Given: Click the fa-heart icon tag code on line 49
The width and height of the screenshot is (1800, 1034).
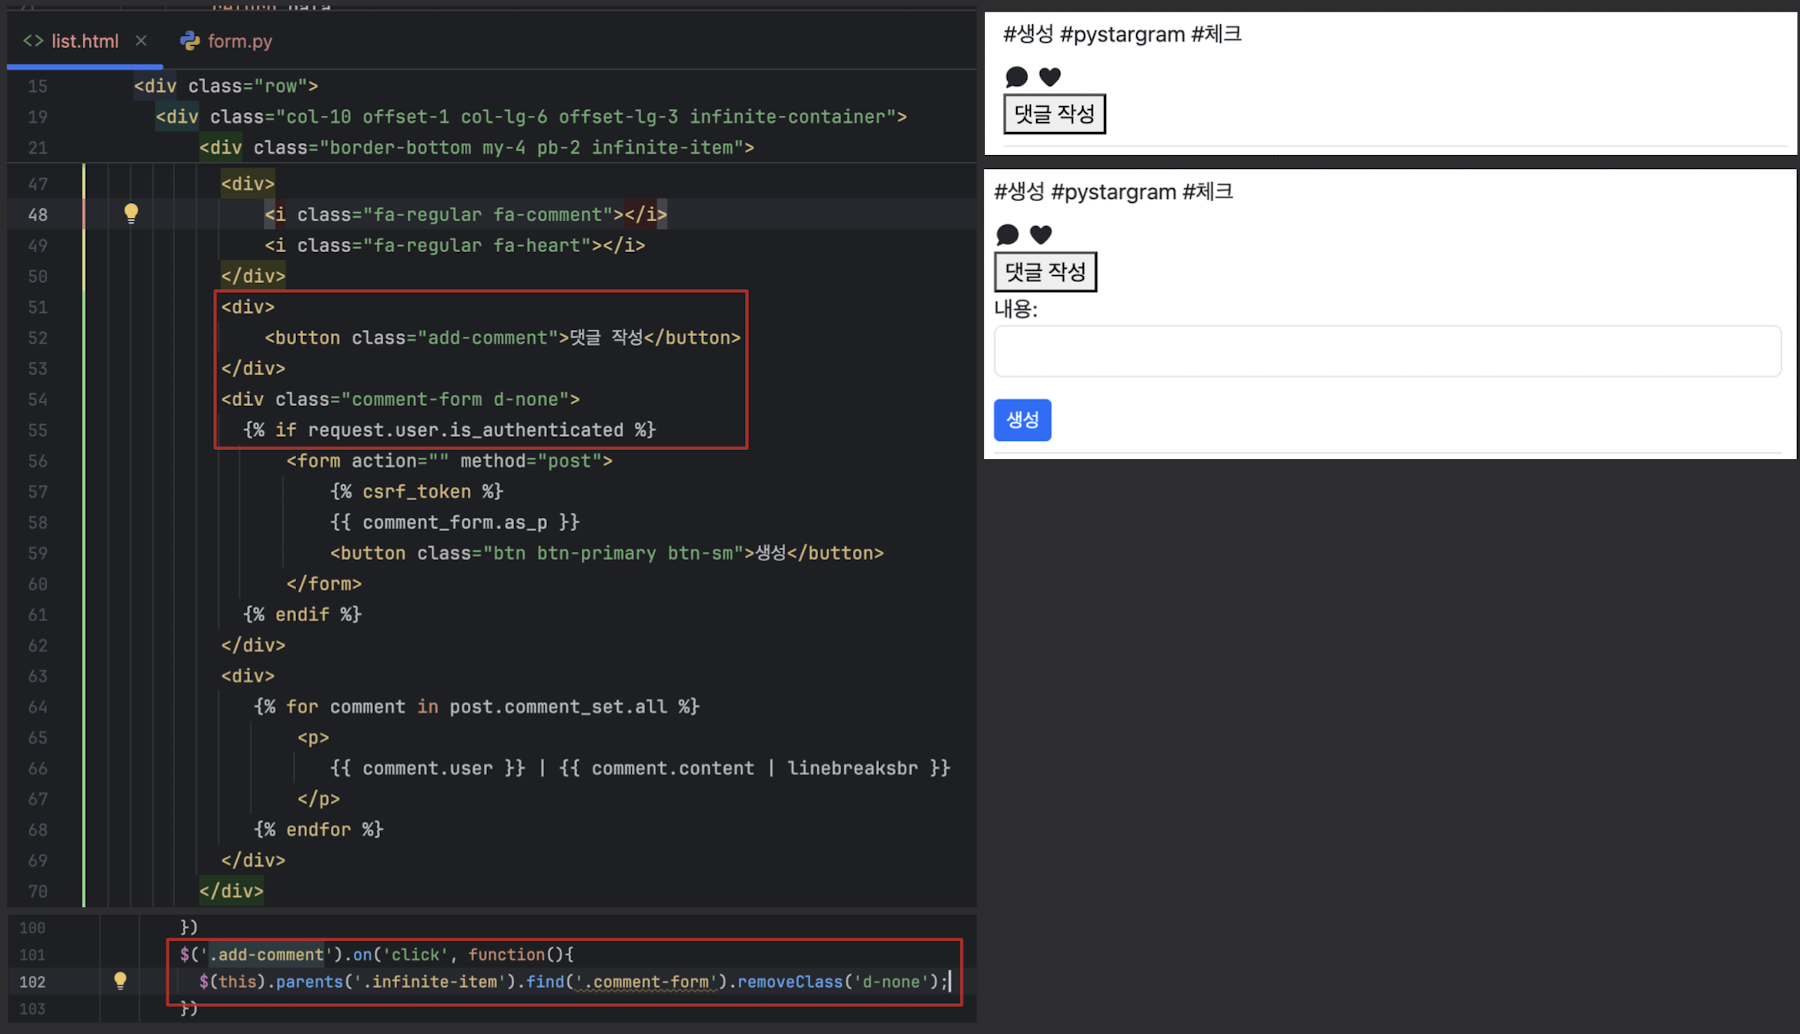Looking at the screenshot, I should click(x=454, y=245).
